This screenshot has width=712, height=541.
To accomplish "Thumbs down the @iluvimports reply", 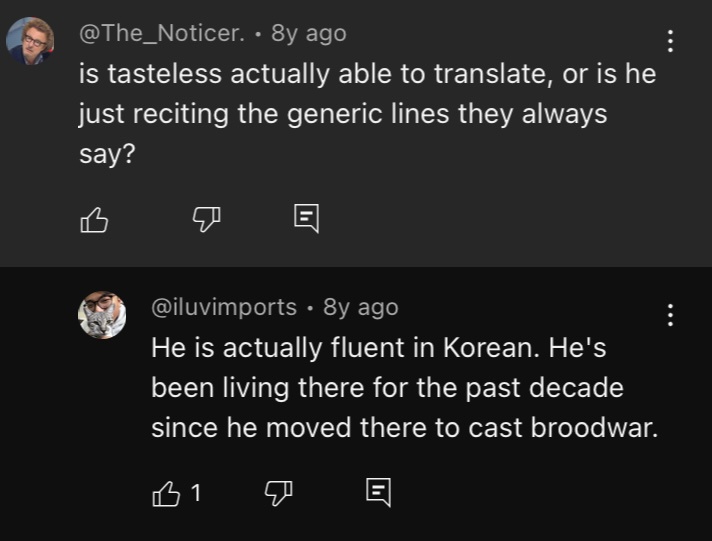I will click(278, 493).
